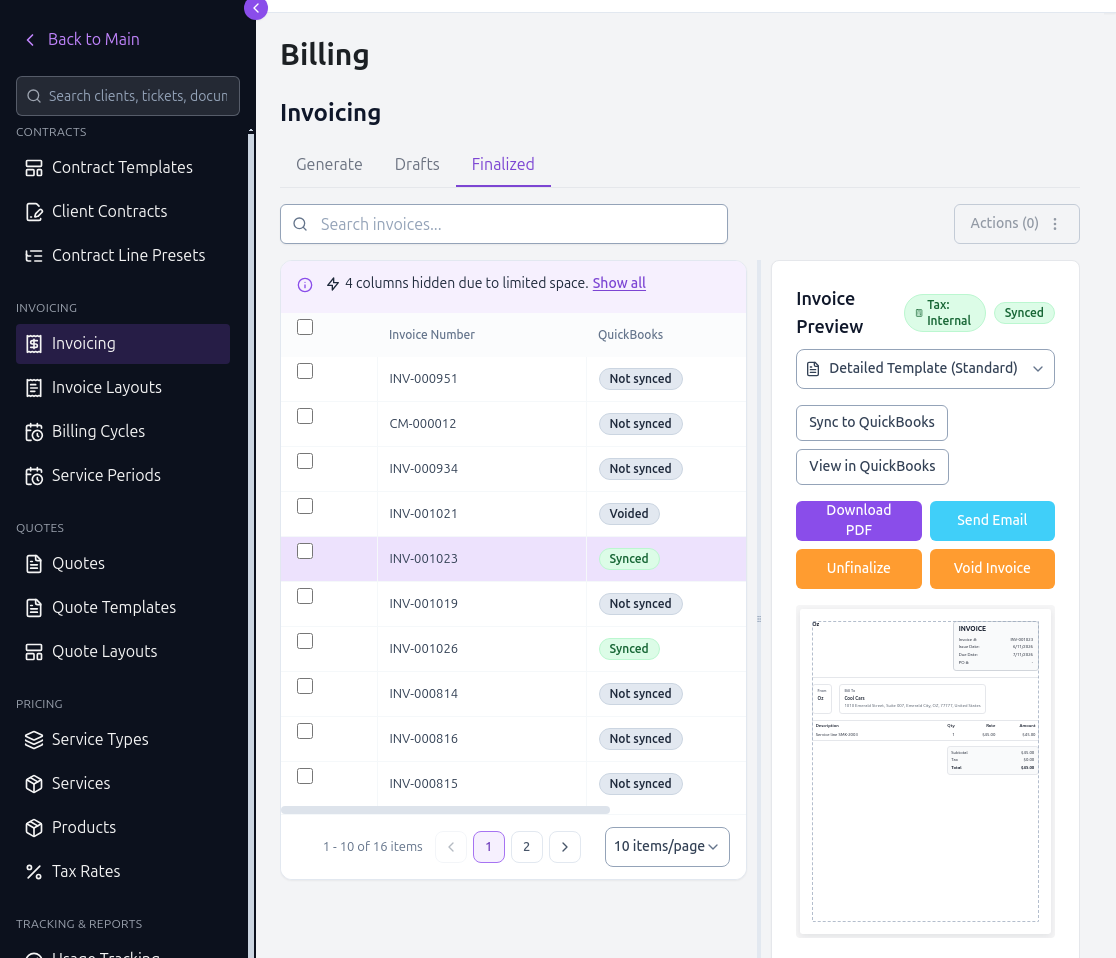Check the box for INV-001026
The image size is (1116, 958).
tap(305, 641)
